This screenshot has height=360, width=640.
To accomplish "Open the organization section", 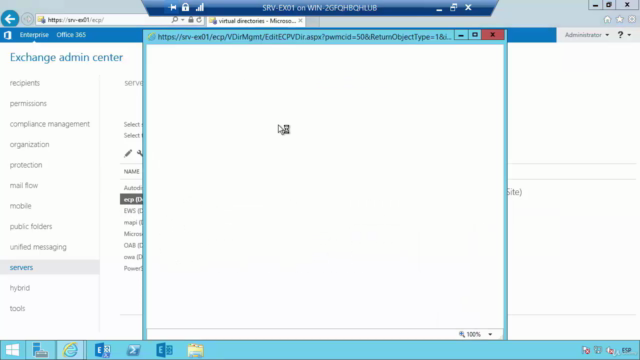I will pyautogui.click(x=29, y=144).
